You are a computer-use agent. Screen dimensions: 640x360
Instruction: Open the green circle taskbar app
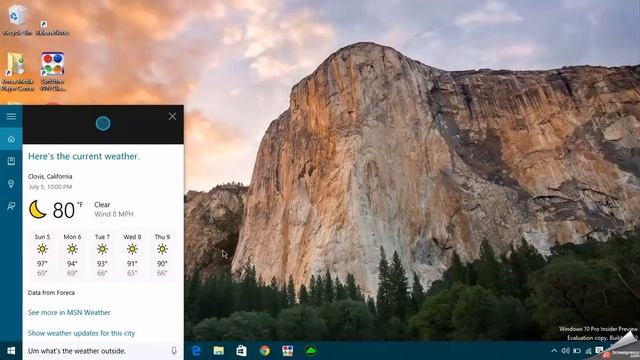click(x=311, y=351)
